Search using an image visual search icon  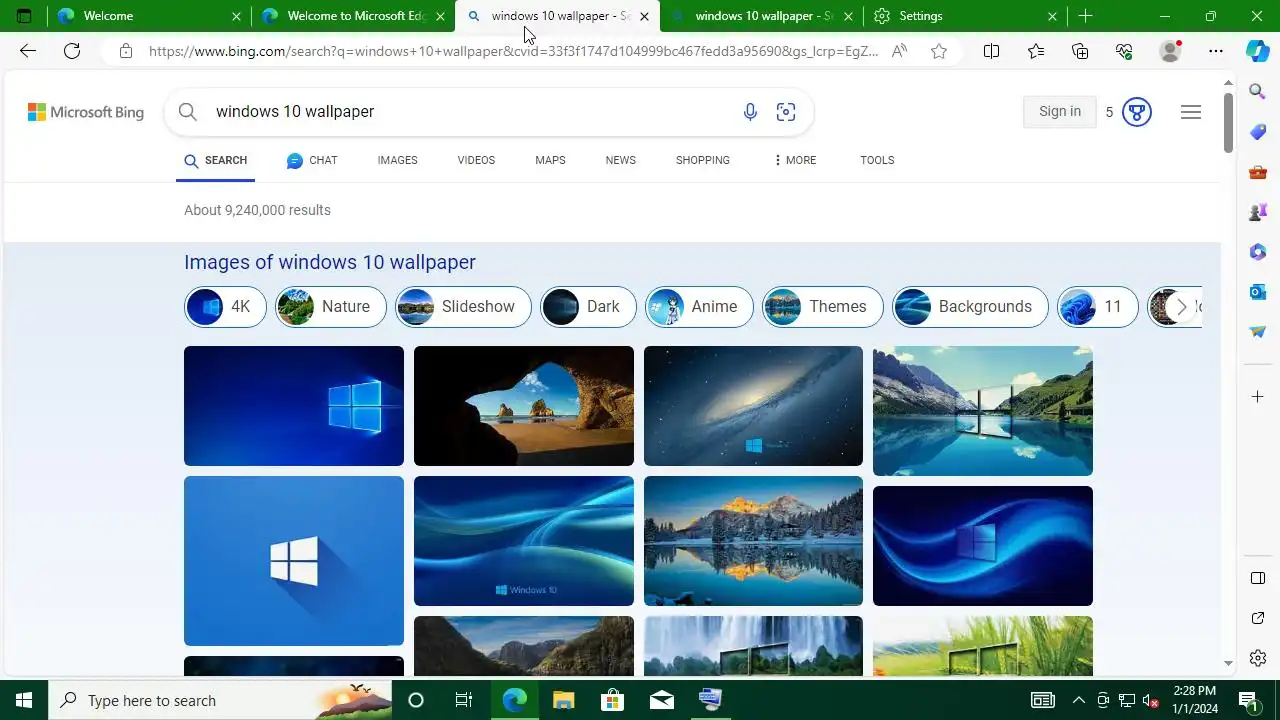tap(786, 112)
